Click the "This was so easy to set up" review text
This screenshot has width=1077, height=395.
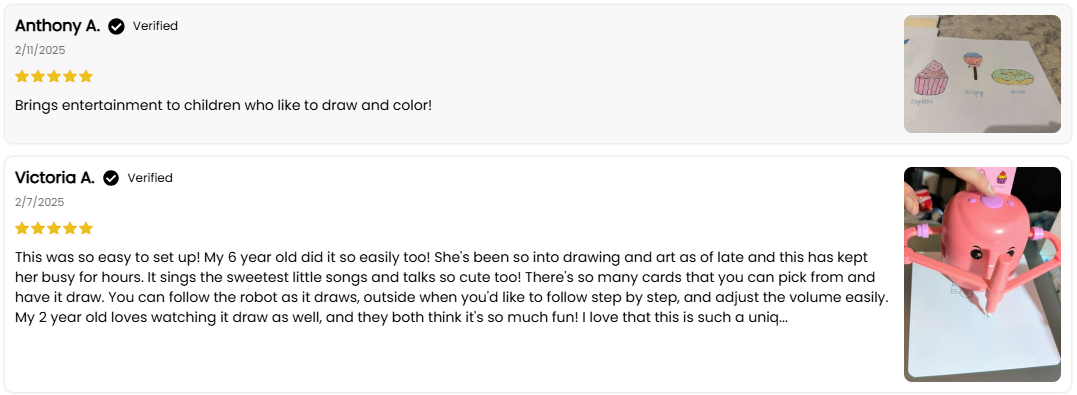click(x=453, y=288)
